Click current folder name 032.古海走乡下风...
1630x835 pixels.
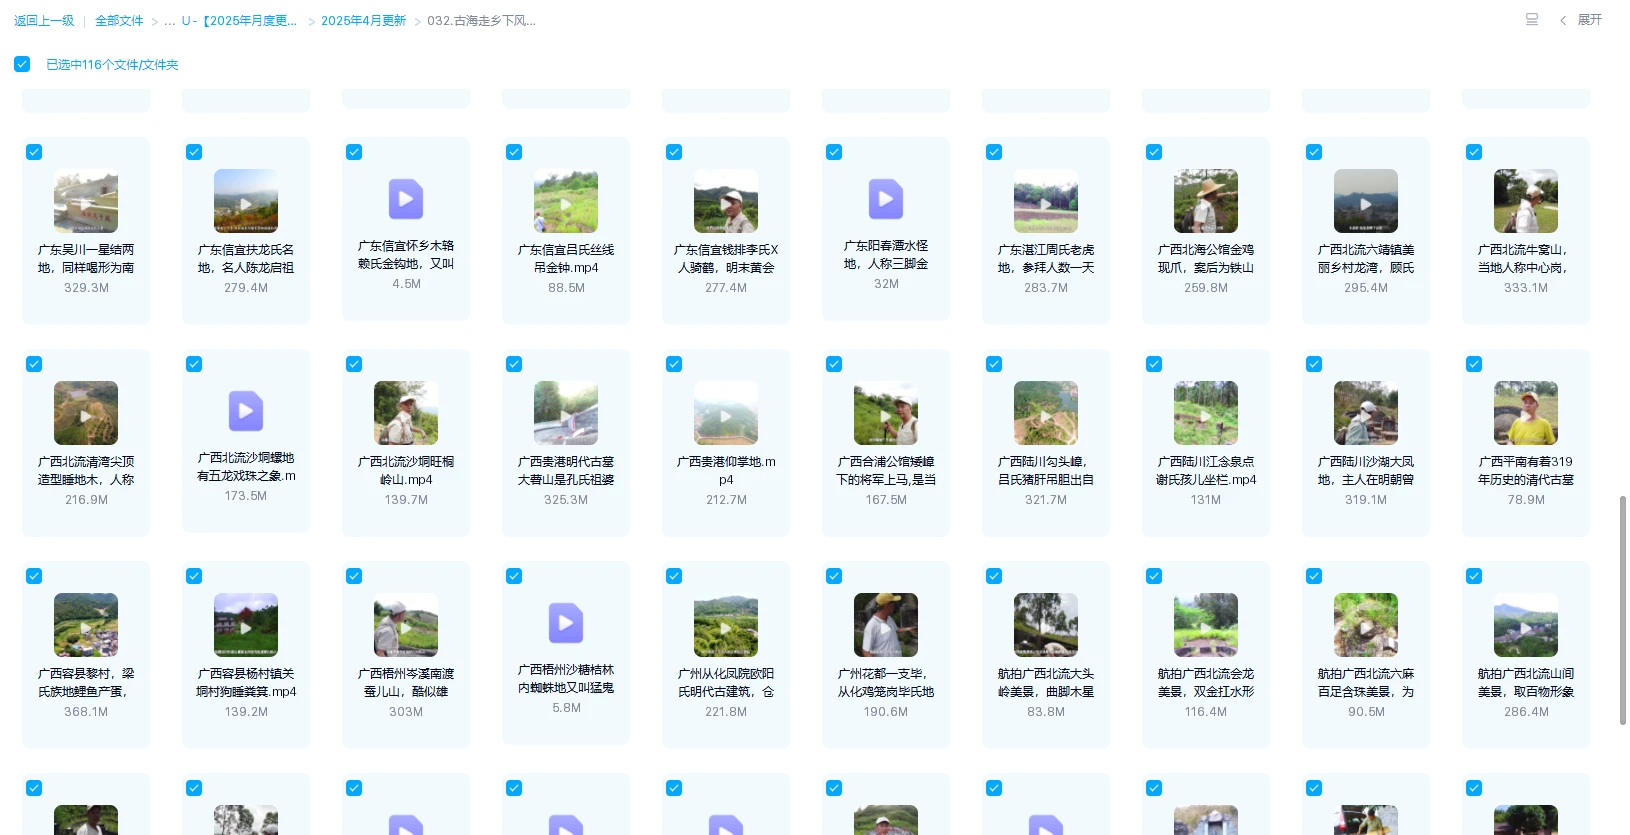pos(481,21)
